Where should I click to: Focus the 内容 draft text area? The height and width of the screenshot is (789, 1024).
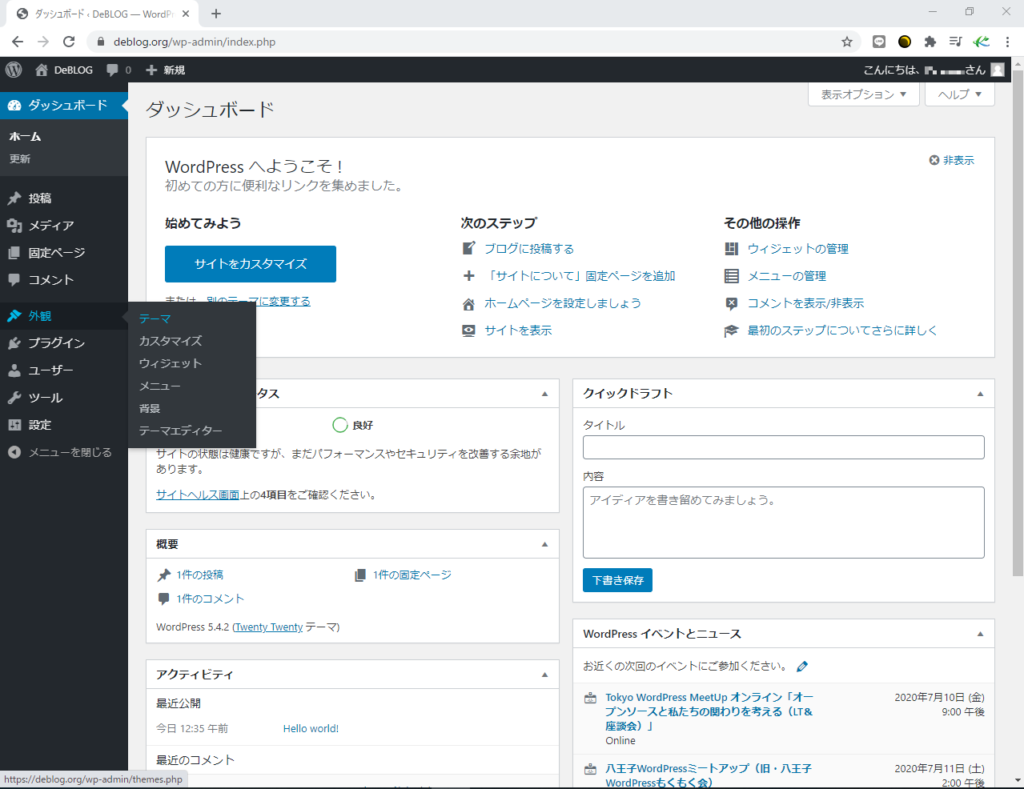(x=784, y=523)
